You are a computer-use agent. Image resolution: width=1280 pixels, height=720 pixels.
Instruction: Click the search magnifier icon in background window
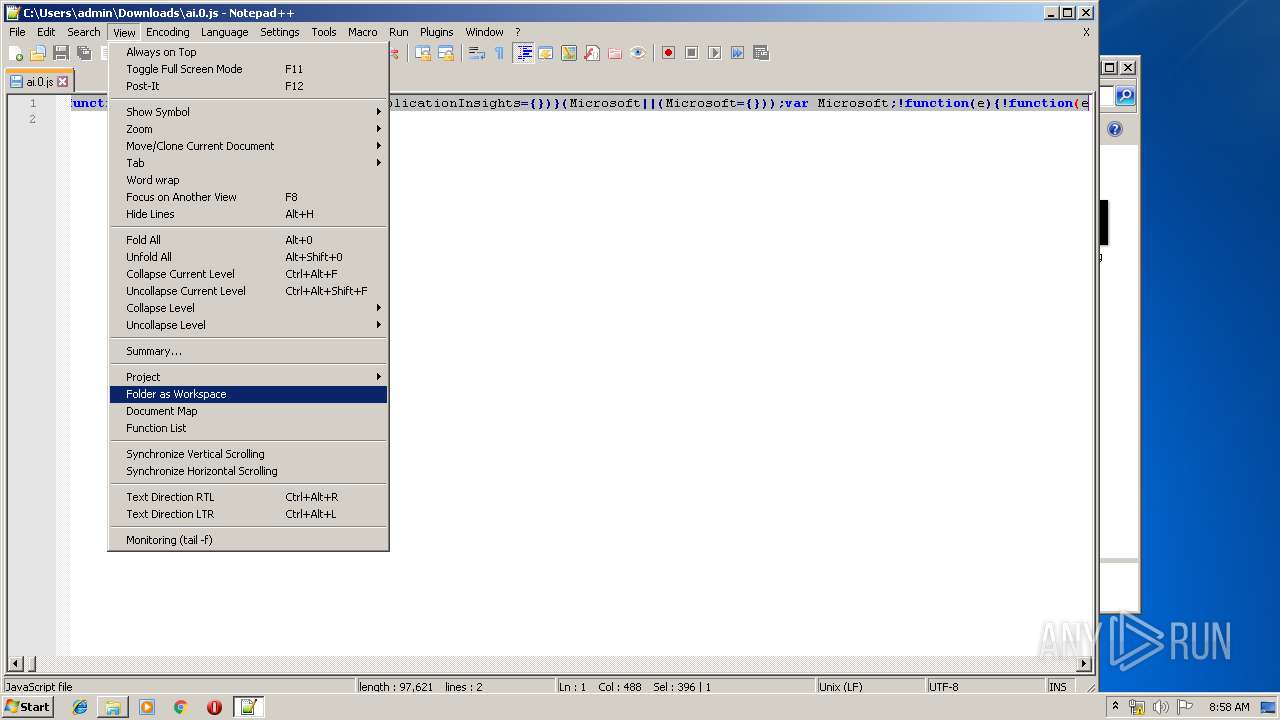1125,96
